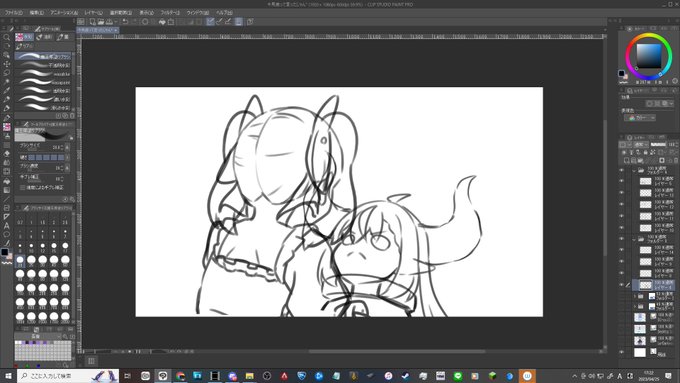Click the Save icon in command bar
680x383 pixels.
[109, 22]
